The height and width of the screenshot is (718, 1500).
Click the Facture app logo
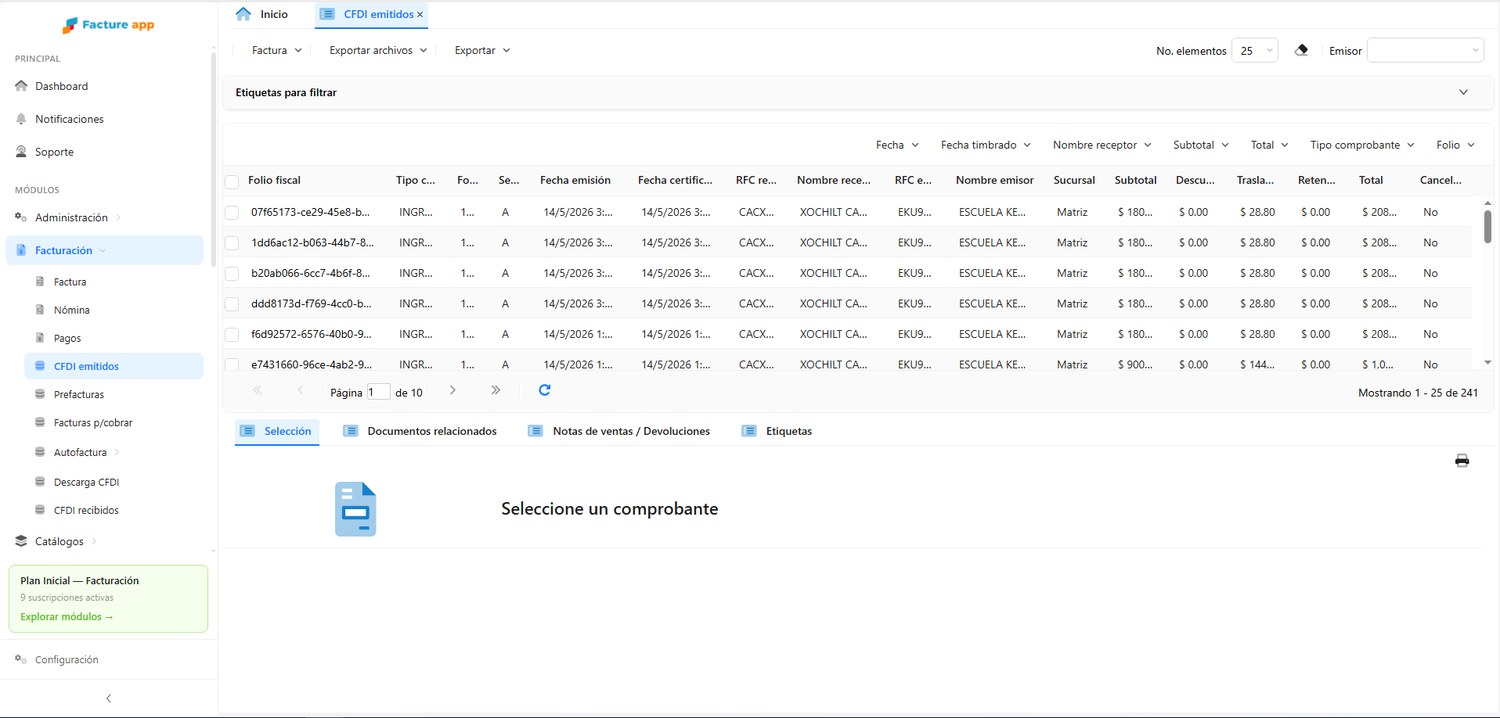108,24
